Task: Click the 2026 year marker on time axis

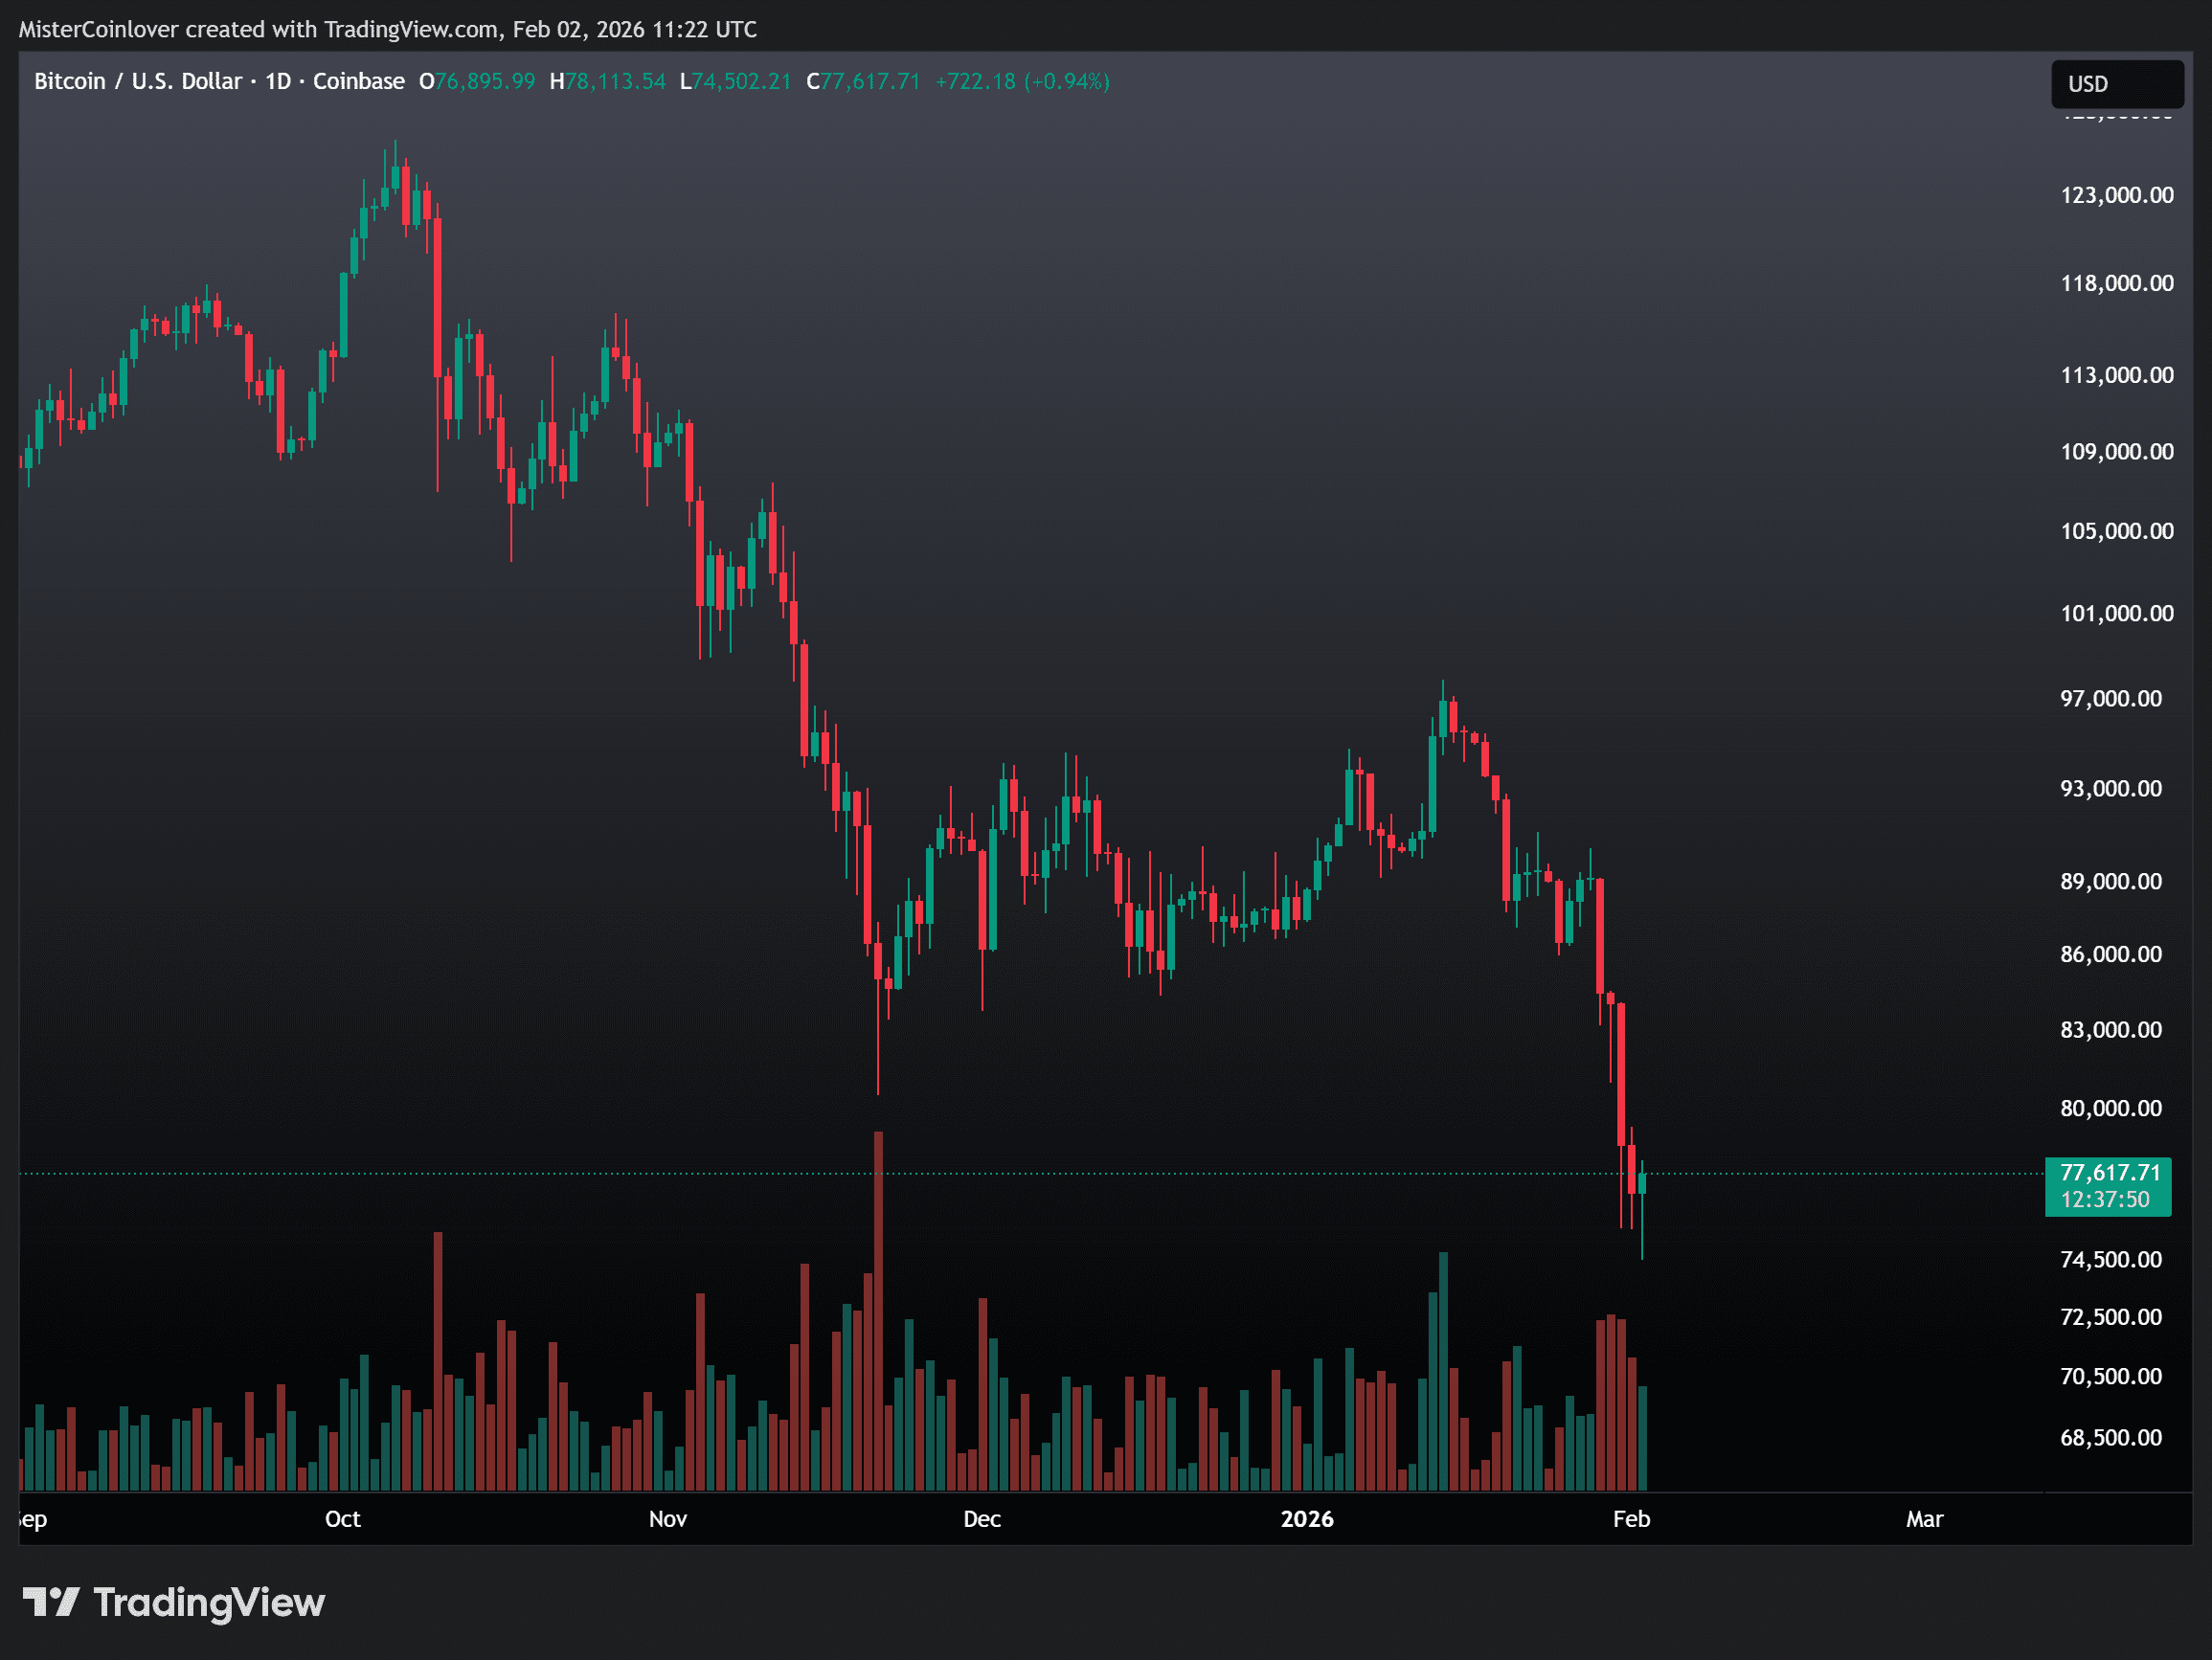Action: pos(1306,1519)
